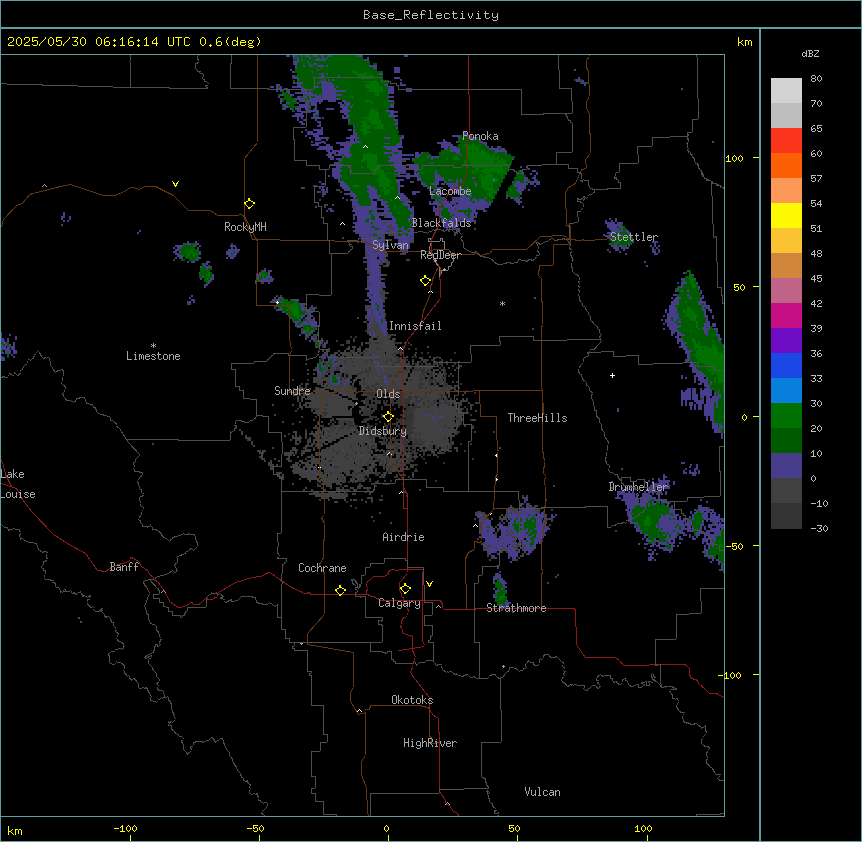This screenshot has height=842, width=862.
Task: Pick the purple swatch near 39 dBZ
Action: tap(786, 340)
